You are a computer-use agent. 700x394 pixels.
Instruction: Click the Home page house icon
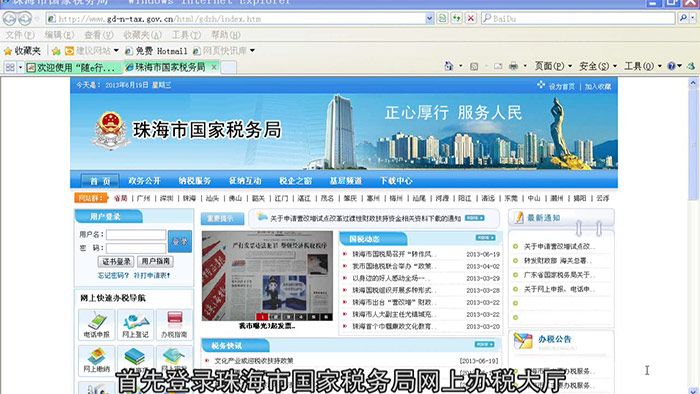click(449, 66)
